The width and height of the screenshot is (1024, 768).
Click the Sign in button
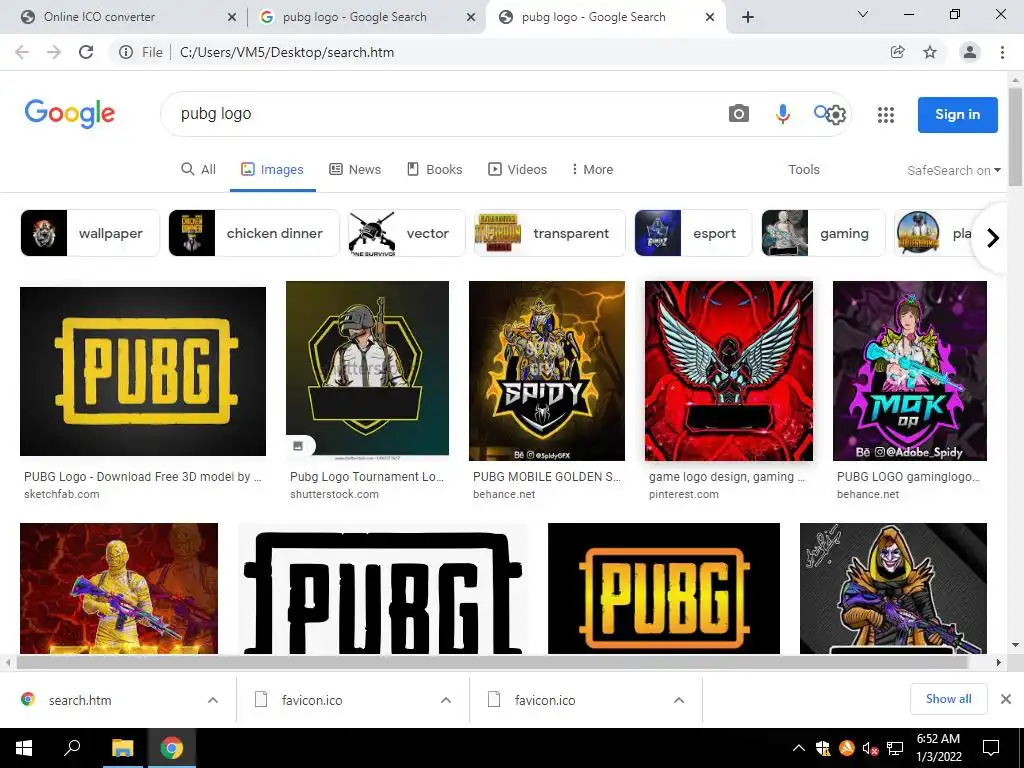click(957, 114)
